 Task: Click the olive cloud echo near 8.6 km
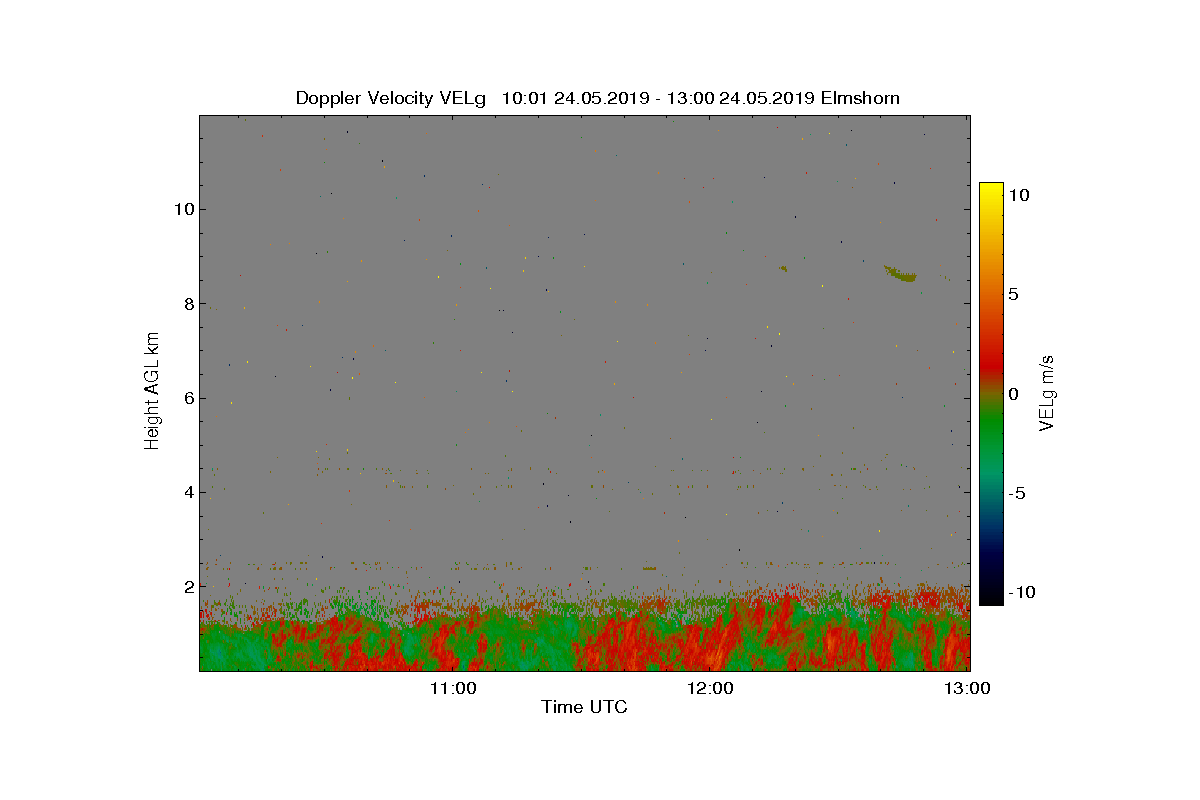[901, 273]
